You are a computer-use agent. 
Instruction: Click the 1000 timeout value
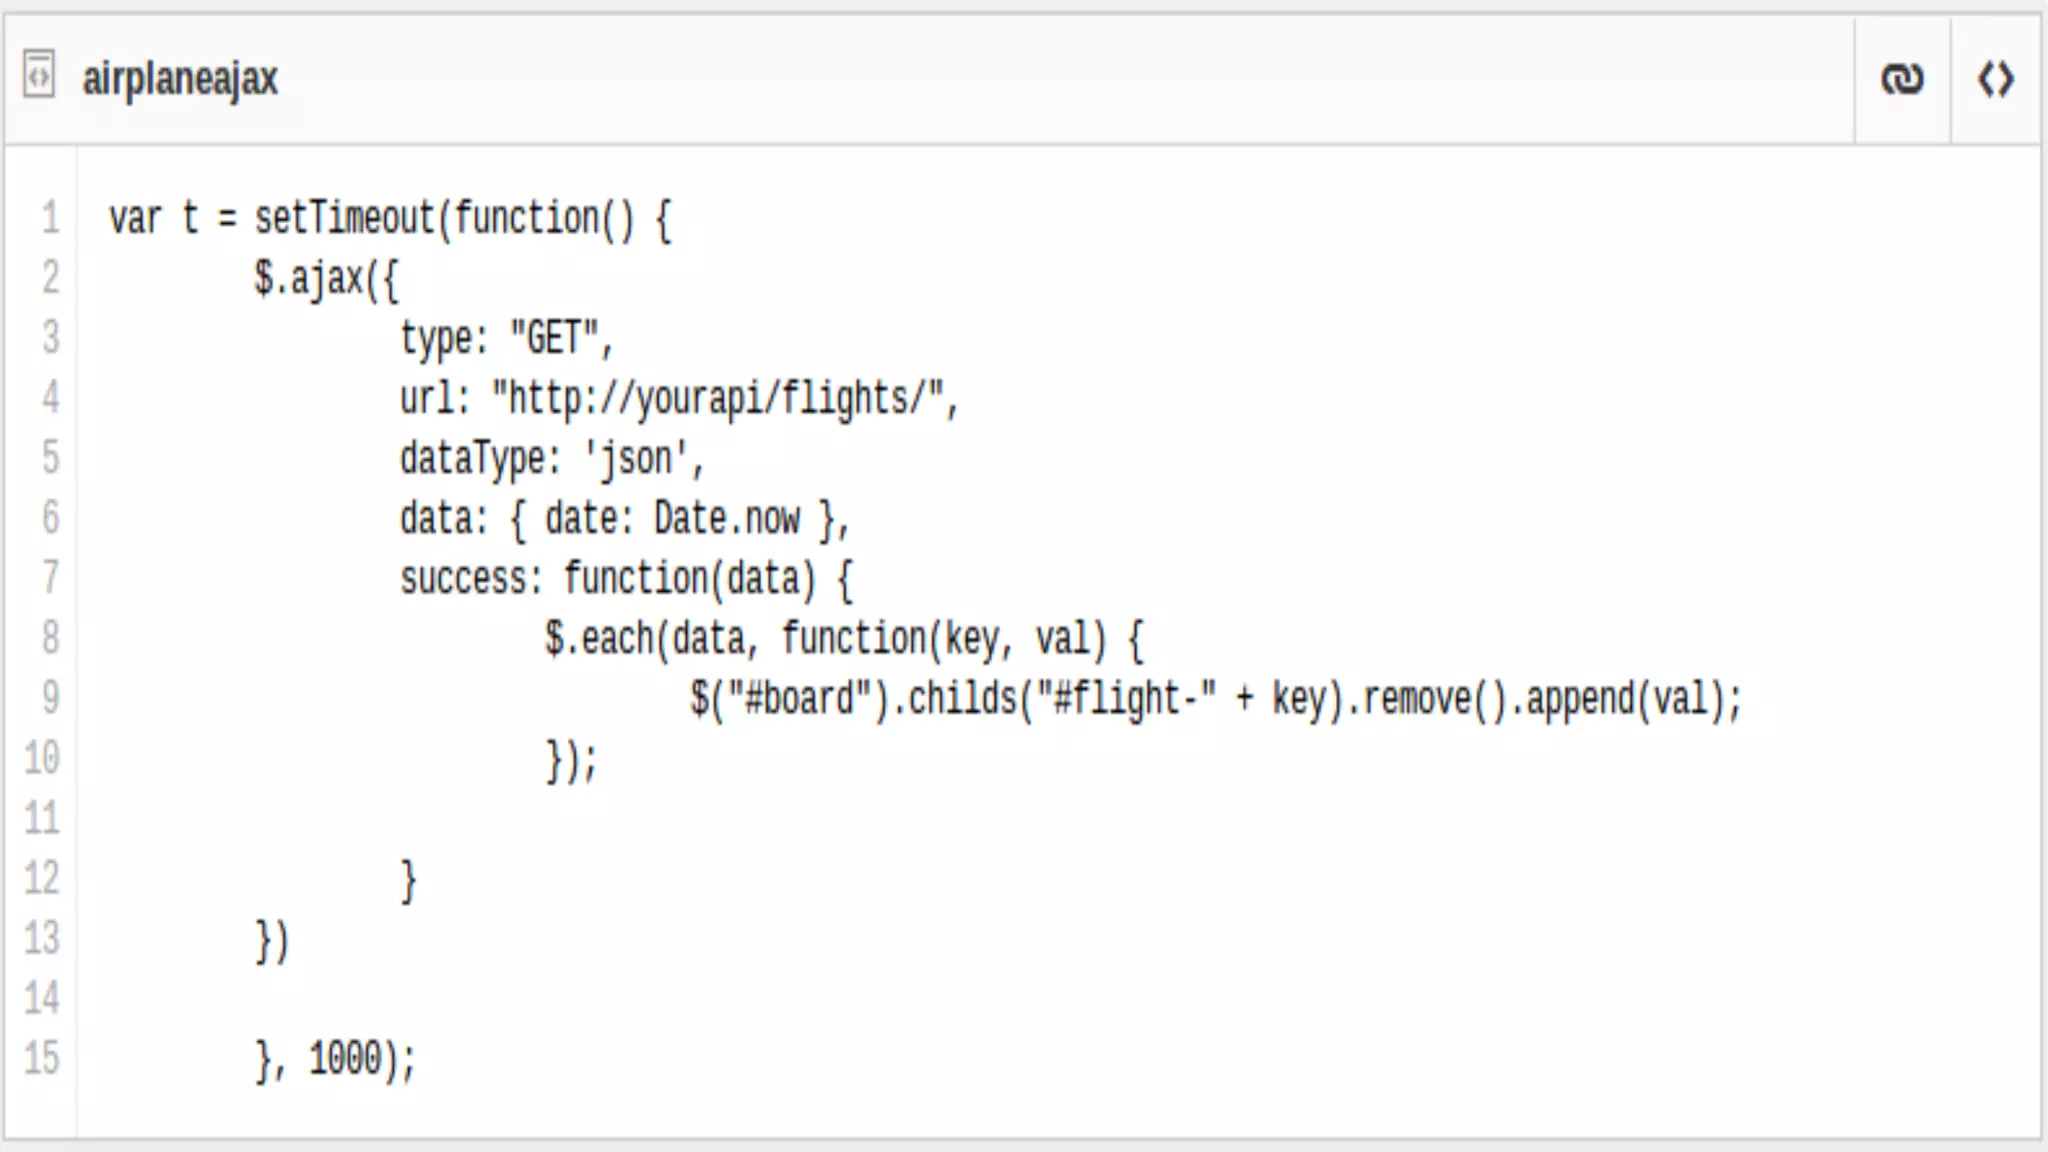point(345,1058)
